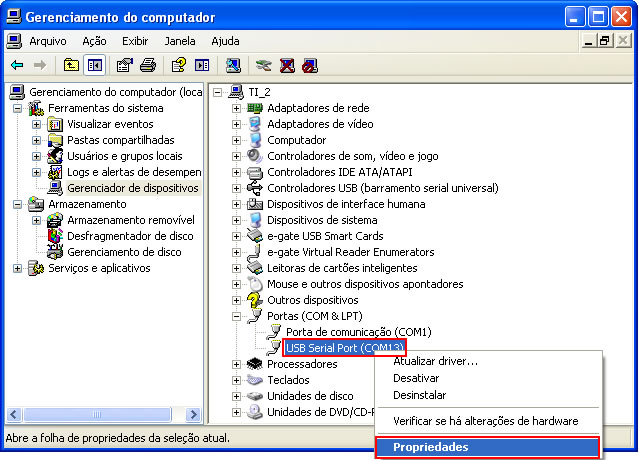Viewport: 639px width, 460px height.
Task: Click the Adaptadores de rede network card icon
Action: [255, 108]
